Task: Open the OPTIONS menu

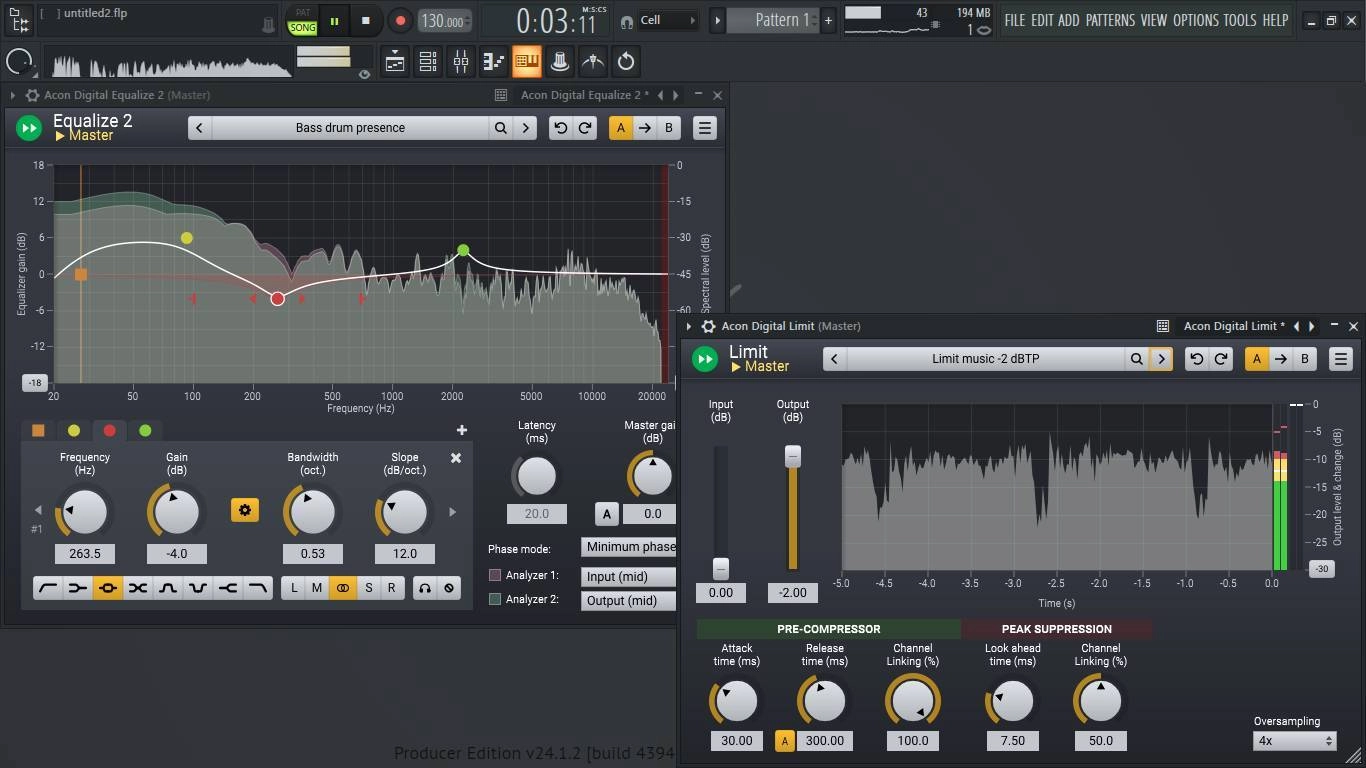Action: tap(1196, 20)
